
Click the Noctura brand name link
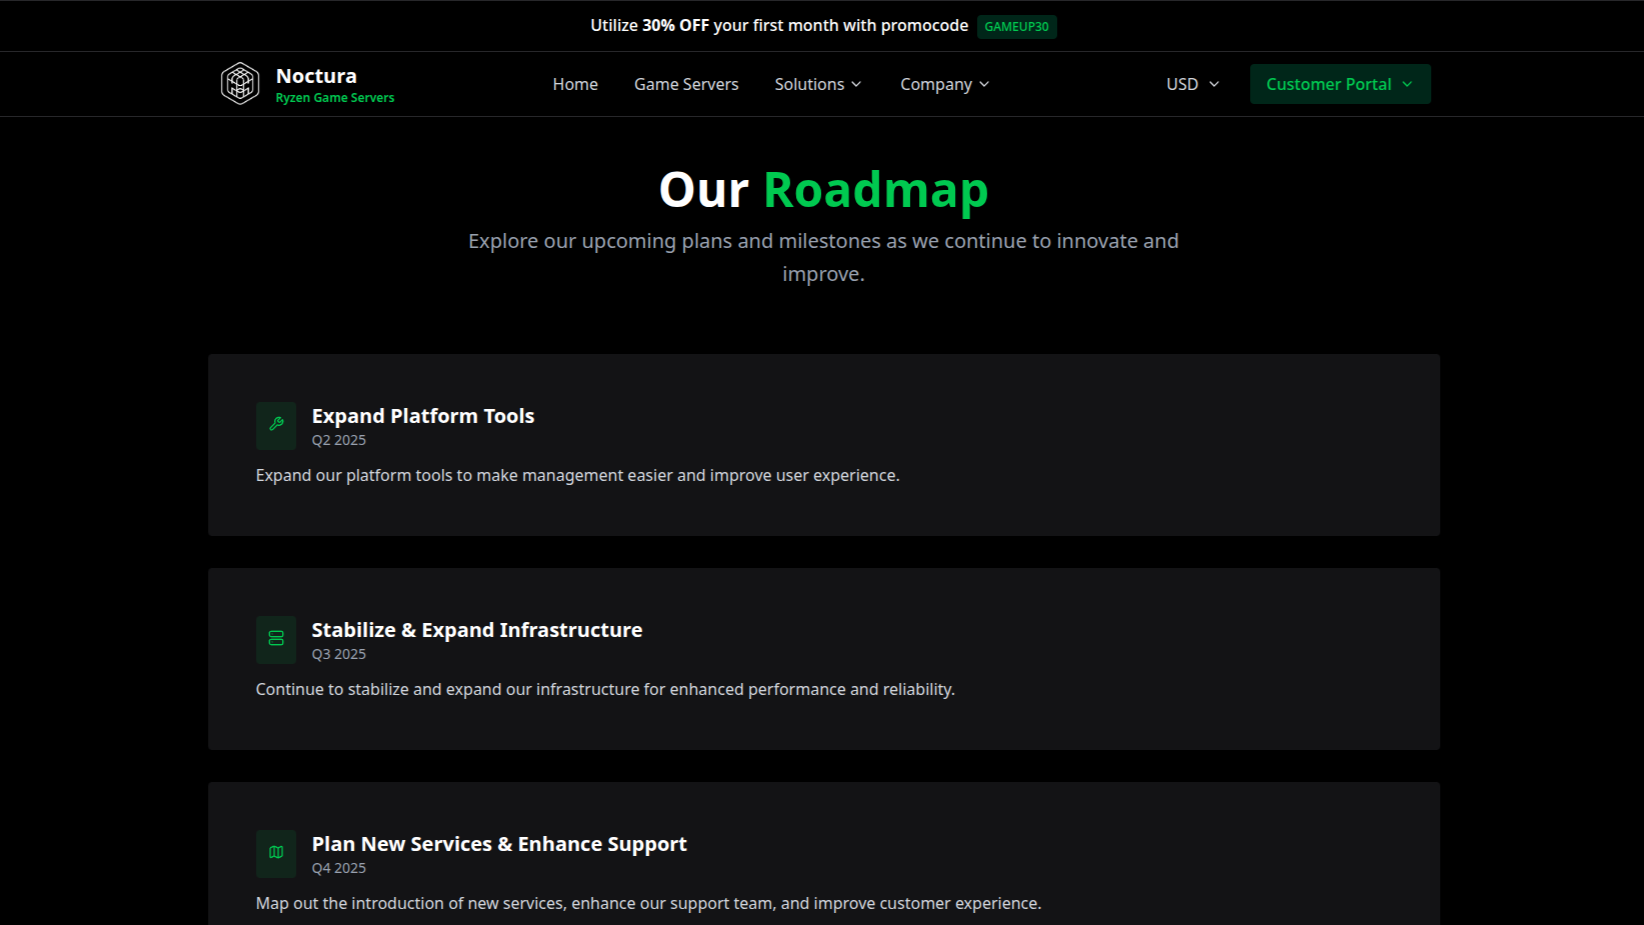[x=316, y=76]
